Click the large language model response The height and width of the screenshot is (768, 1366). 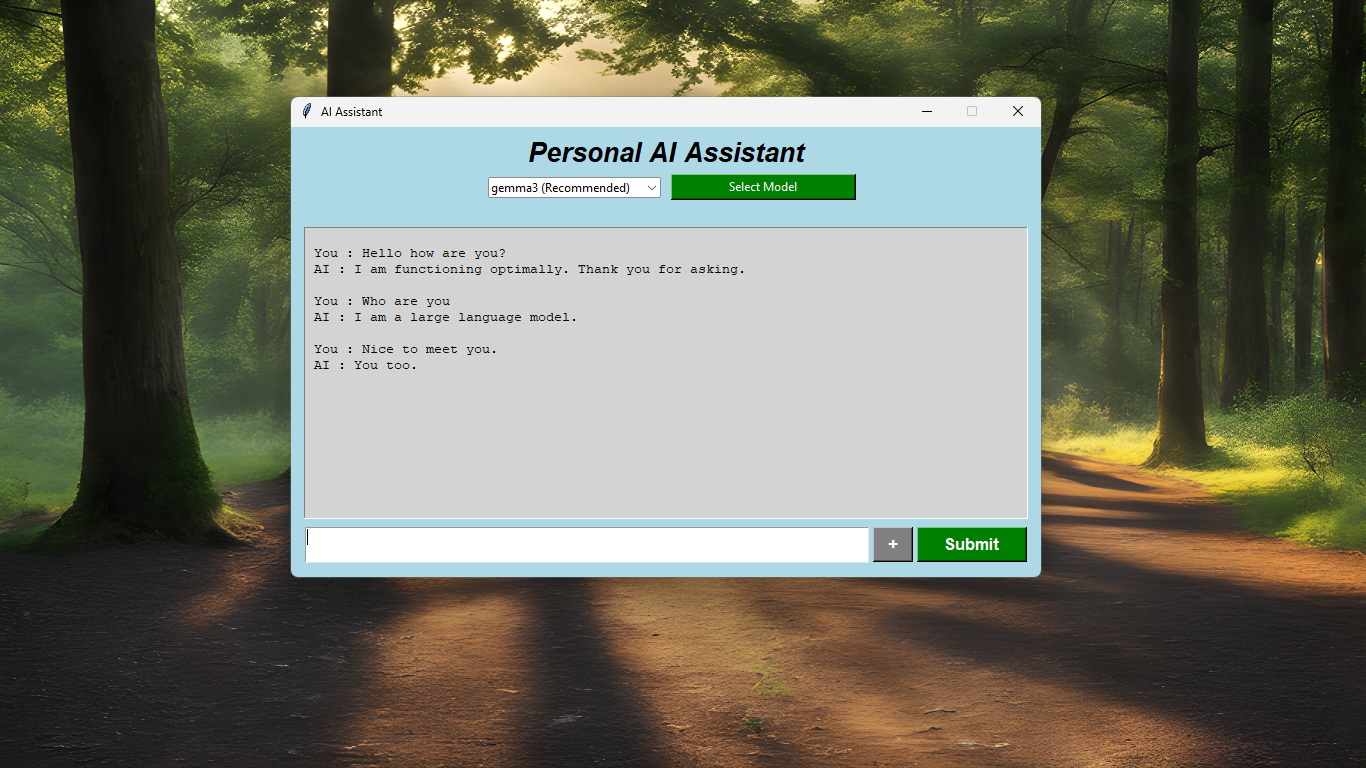(444, 317)
